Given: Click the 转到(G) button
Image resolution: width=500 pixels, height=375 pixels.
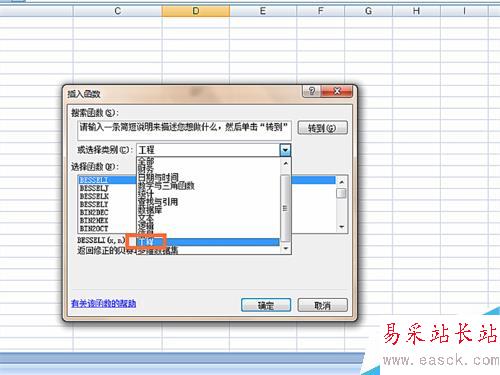Looking at the screenshot, I should click(x=322, y=128).
